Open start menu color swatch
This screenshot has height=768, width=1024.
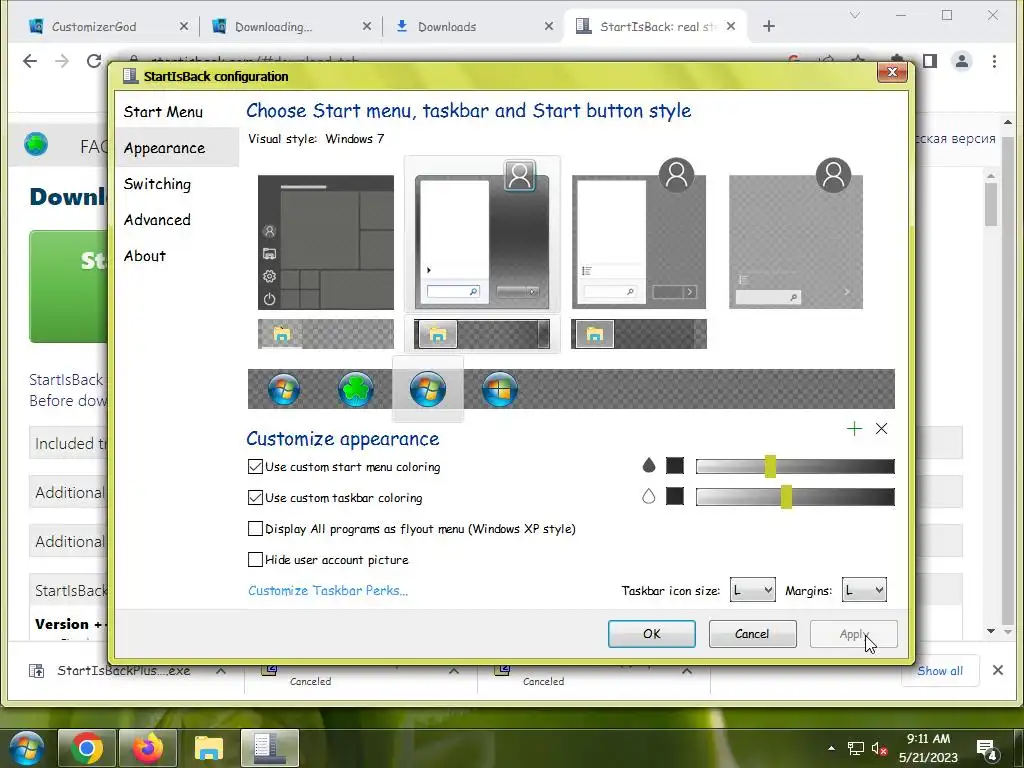pos(675,466)
